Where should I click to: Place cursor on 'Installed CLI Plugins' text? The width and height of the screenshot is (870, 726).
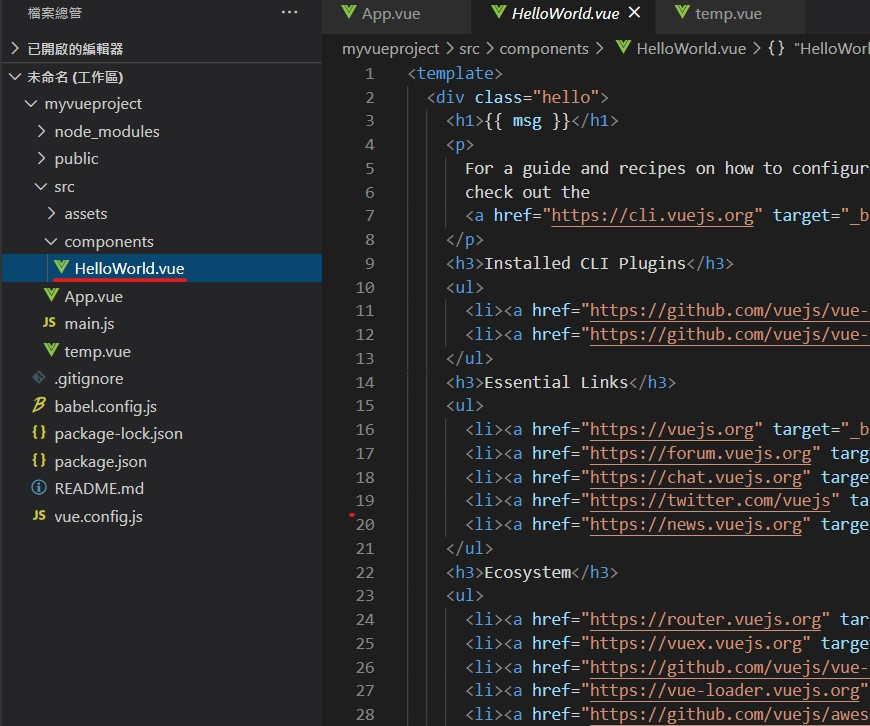click(585, 263)
